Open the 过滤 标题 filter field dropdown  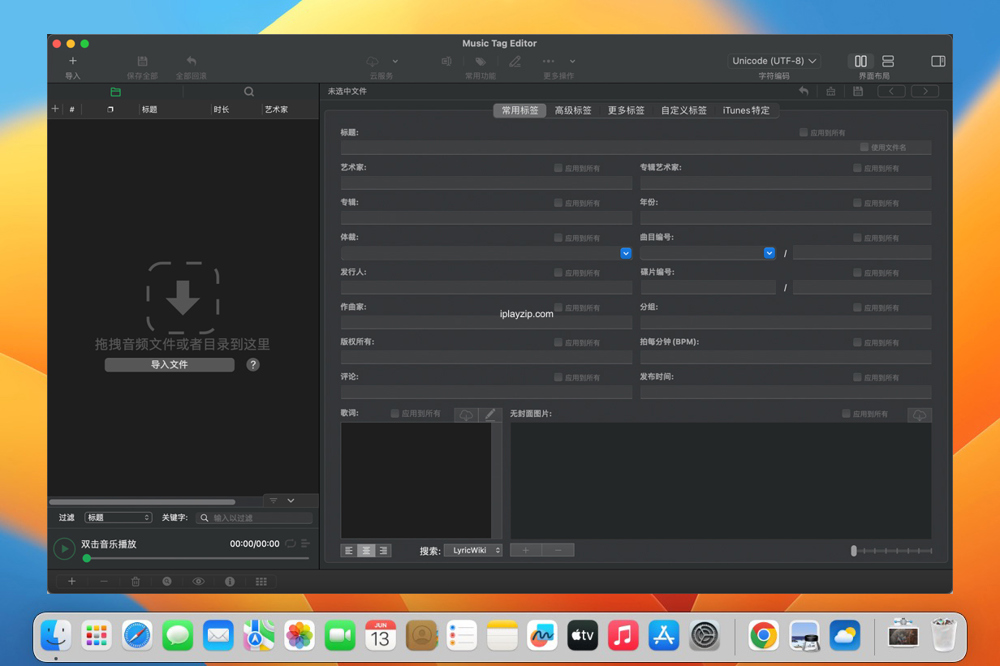click(x=118, y=517)
